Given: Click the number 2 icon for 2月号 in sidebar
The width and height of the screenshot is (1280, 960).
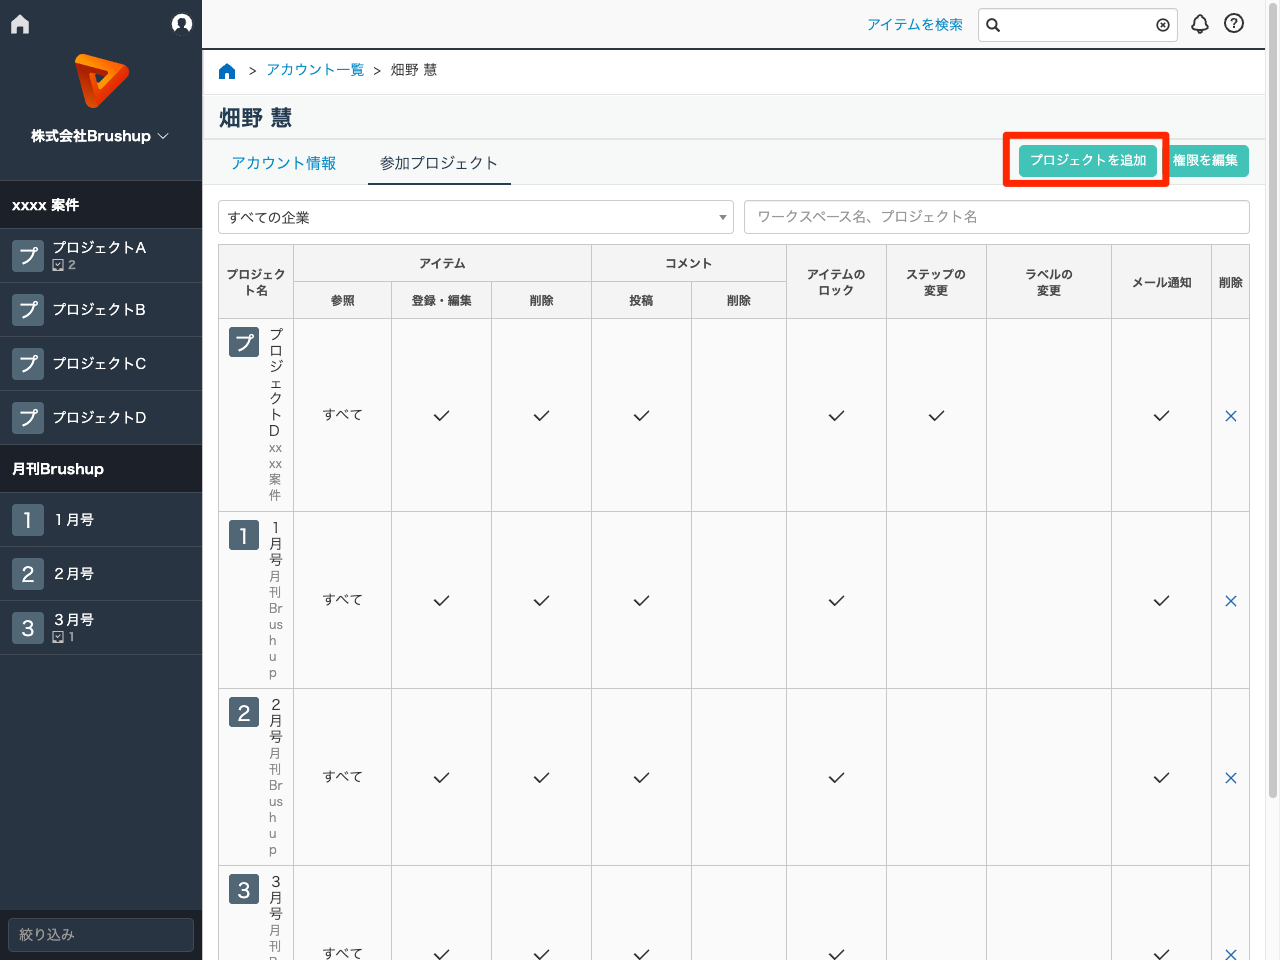Looking at the screenshot, I should point(28,574).
